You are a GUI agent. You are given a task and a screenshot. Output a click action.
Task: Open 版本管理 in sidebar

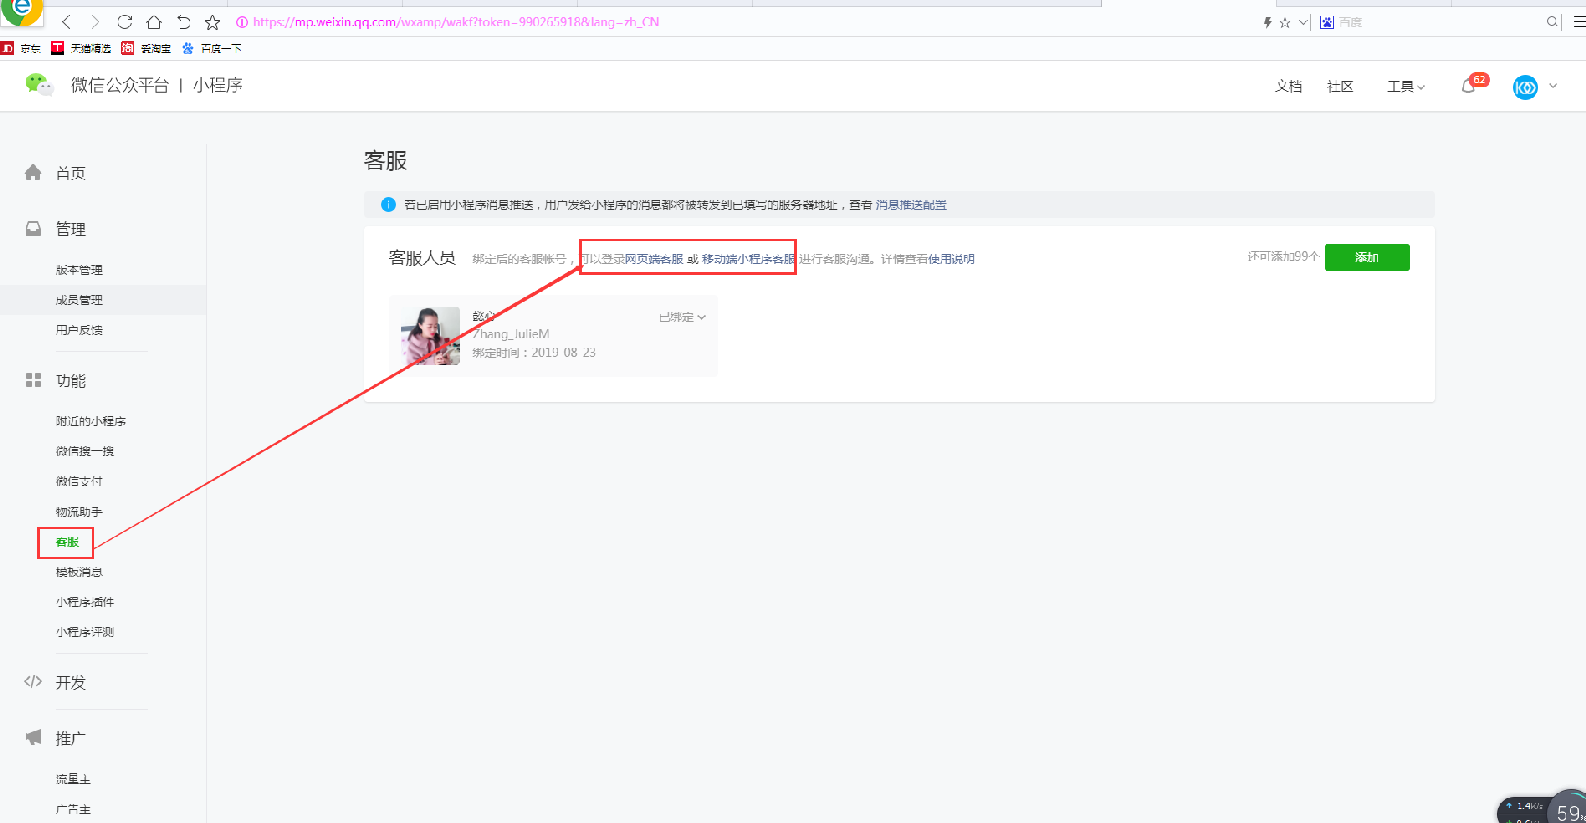click(x=79, y=270)
